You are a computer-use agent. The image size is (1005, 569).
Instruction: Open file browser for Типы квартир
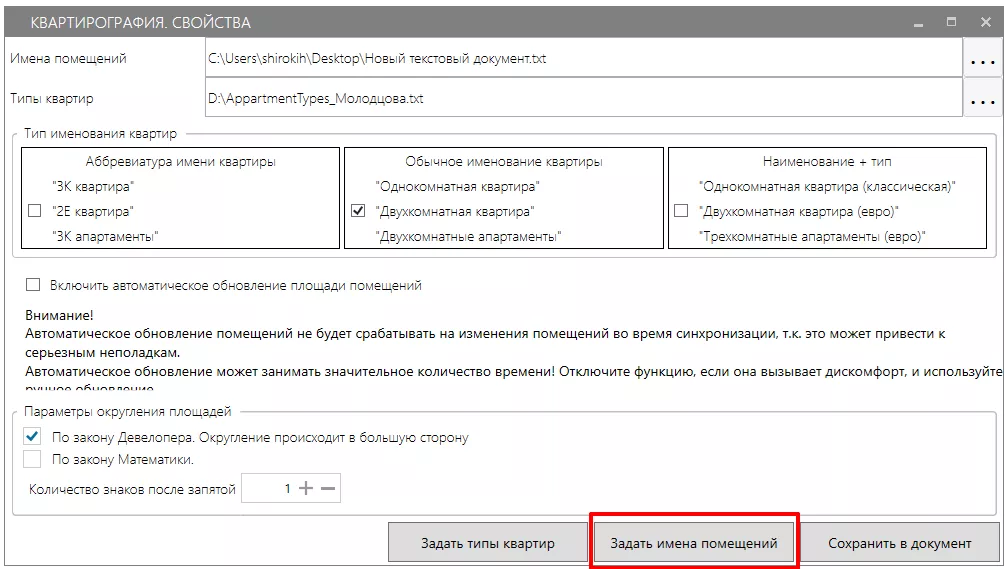[982, 99]
